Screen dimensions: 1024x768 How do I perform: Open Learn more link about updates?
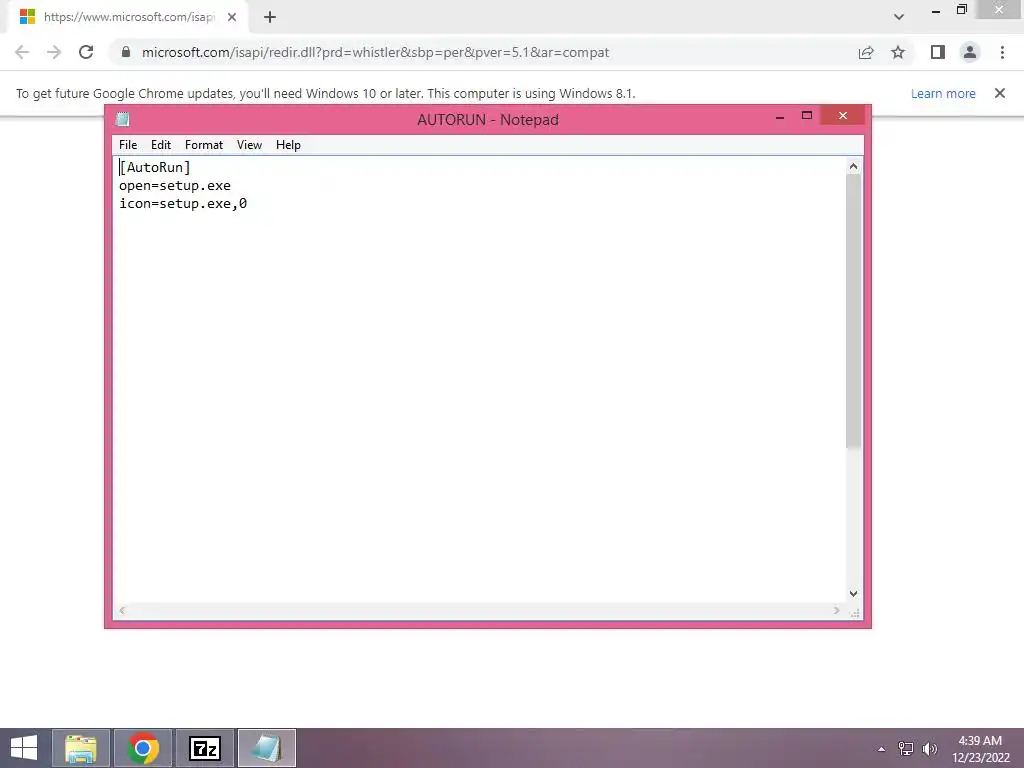[943, 93]
